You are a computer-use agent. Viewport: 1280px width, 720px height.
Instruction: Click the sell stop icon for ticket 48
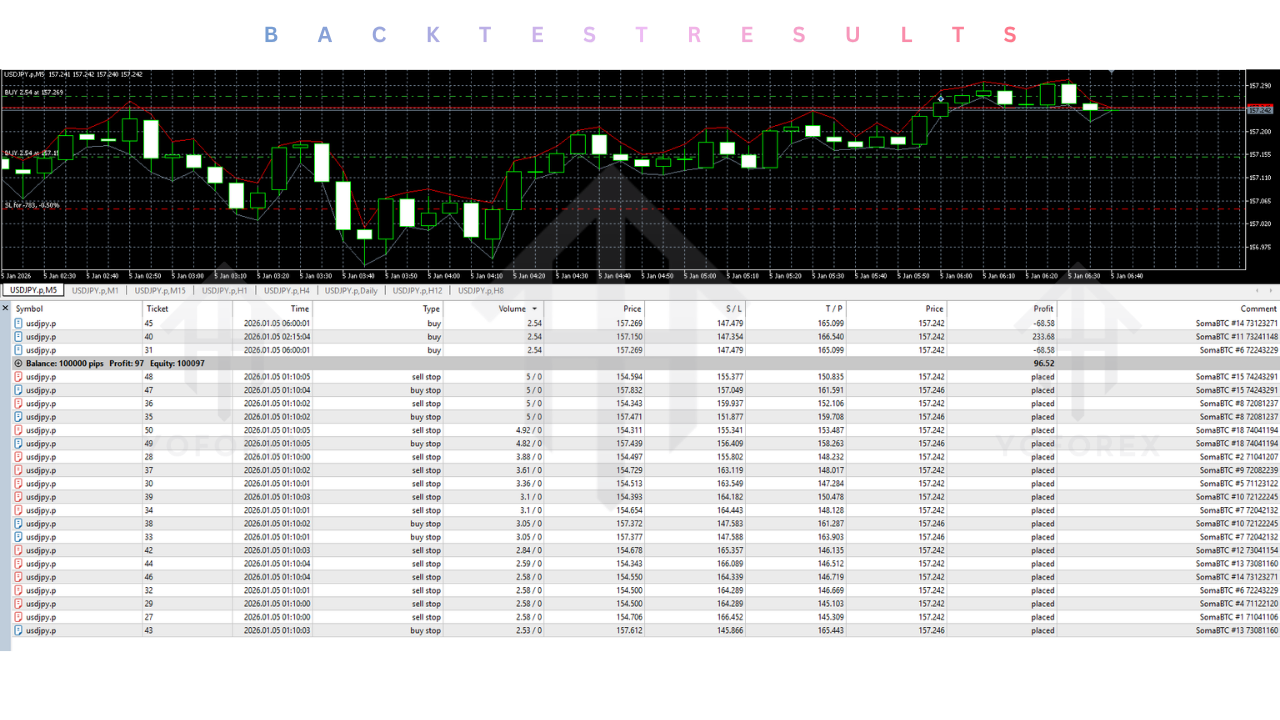(19, 377)
